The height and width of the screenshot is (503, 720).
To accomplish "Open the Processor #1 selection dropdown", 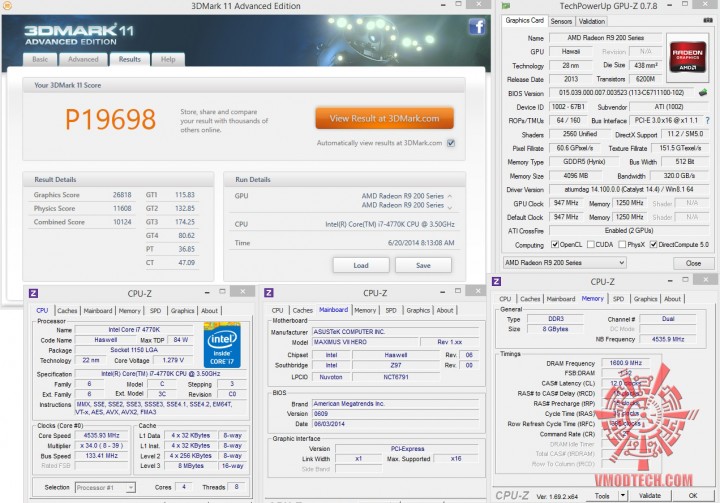I will click(x=105, y=487).
